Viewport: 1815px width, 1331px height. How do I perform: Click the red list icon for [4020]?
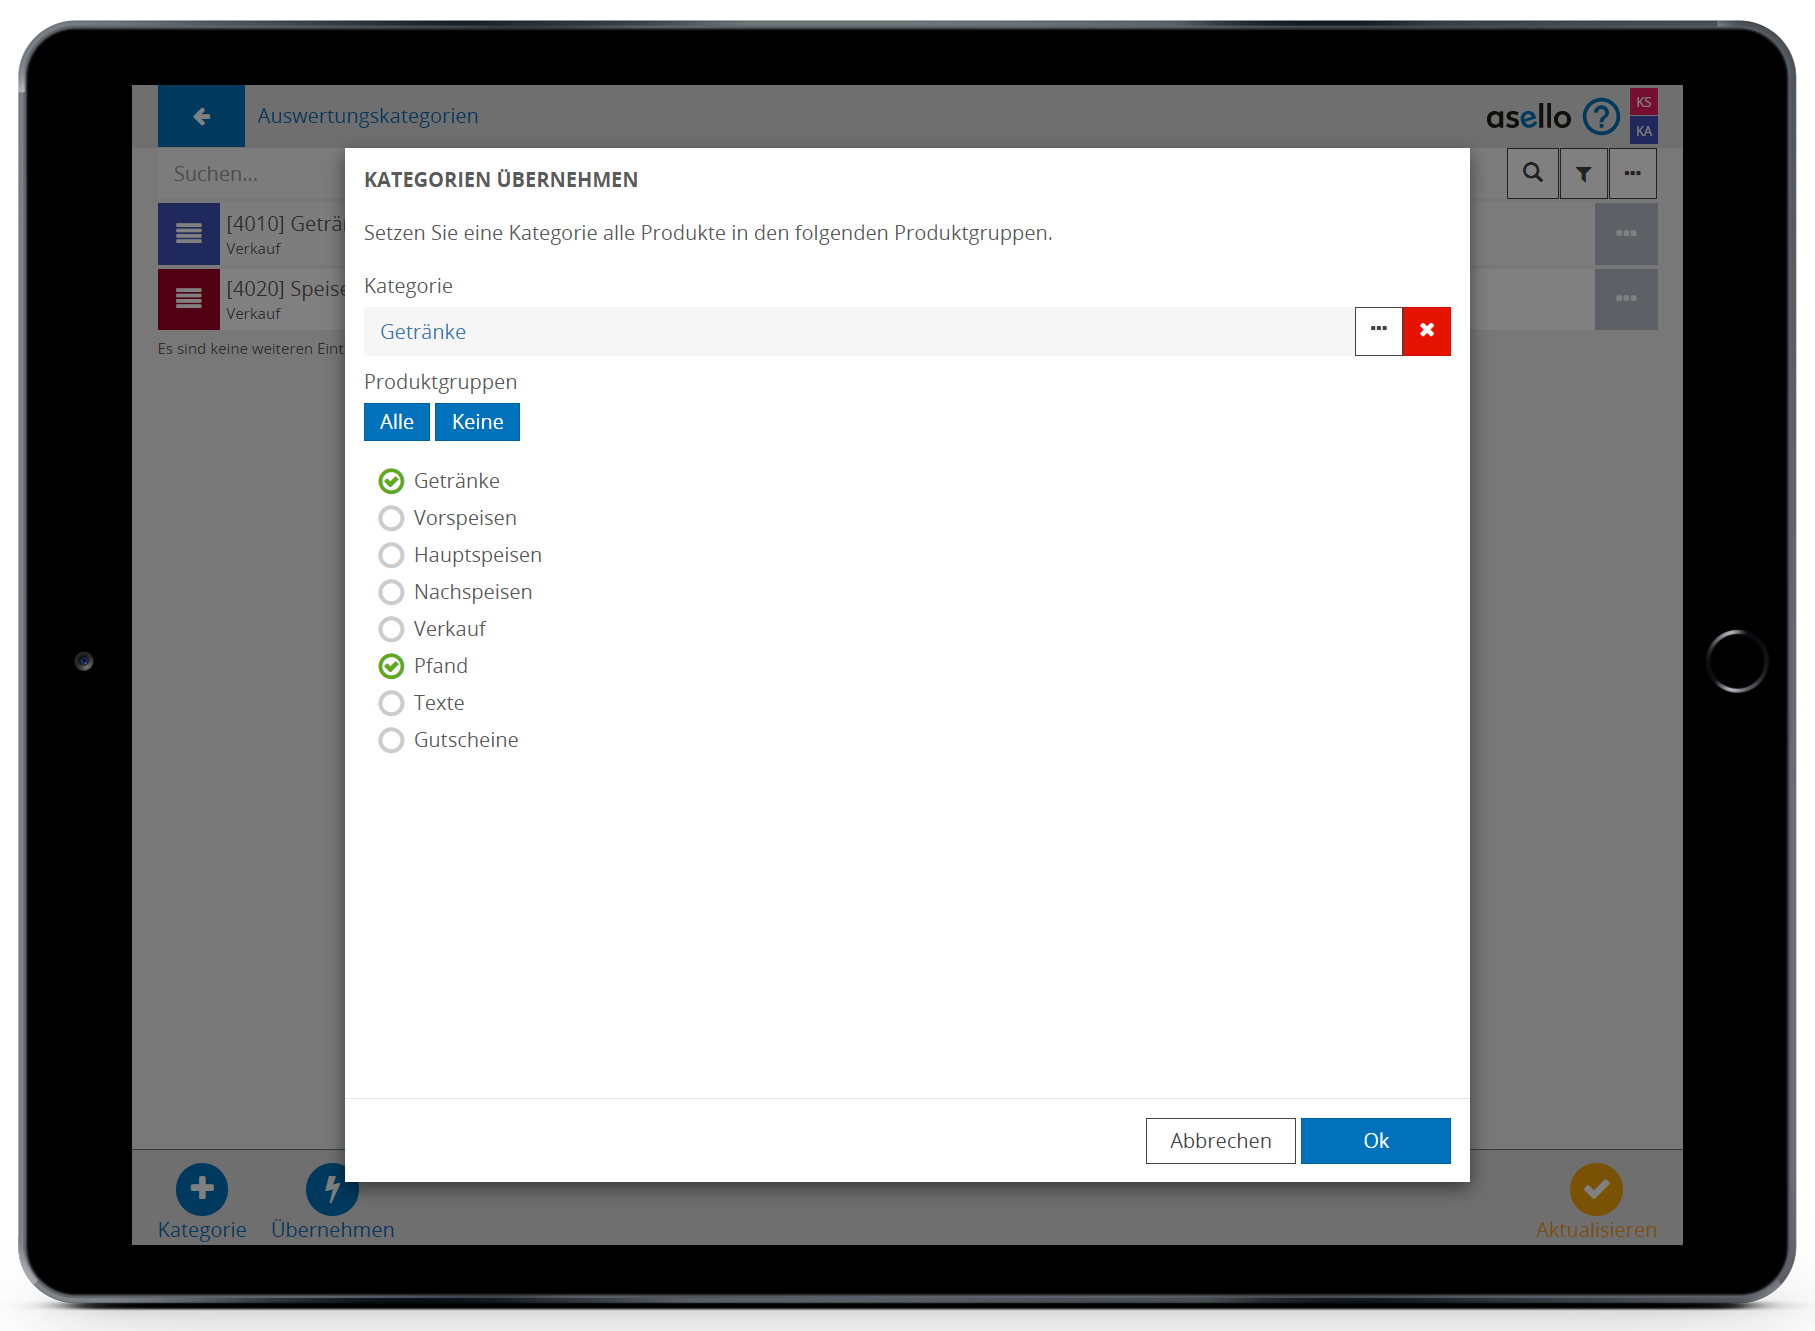tap(189, 299)
